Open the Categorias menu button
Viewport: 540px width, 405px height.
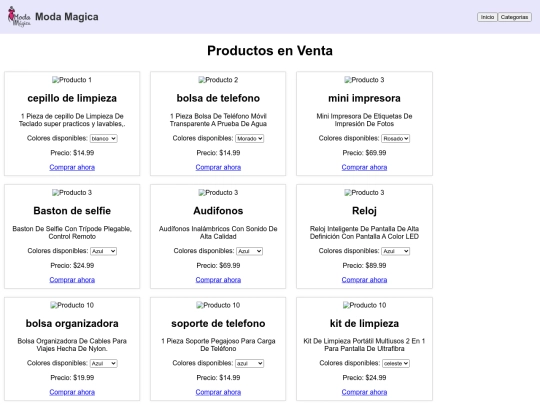(x=514, y=17)
